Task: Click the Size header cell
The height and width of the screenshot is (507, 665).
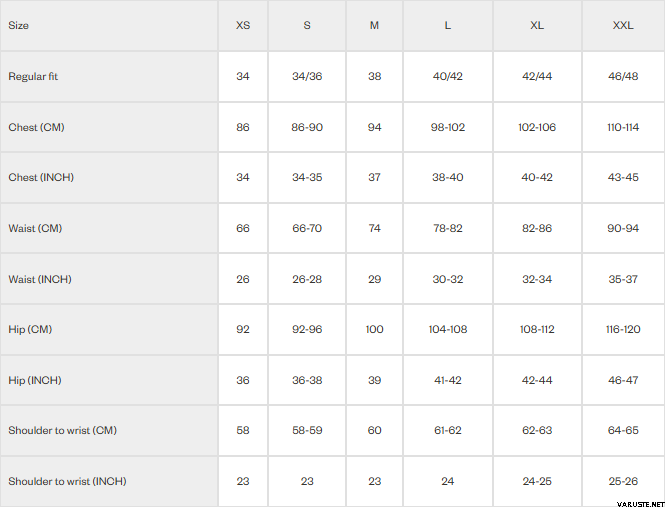Action: [19, 25]
